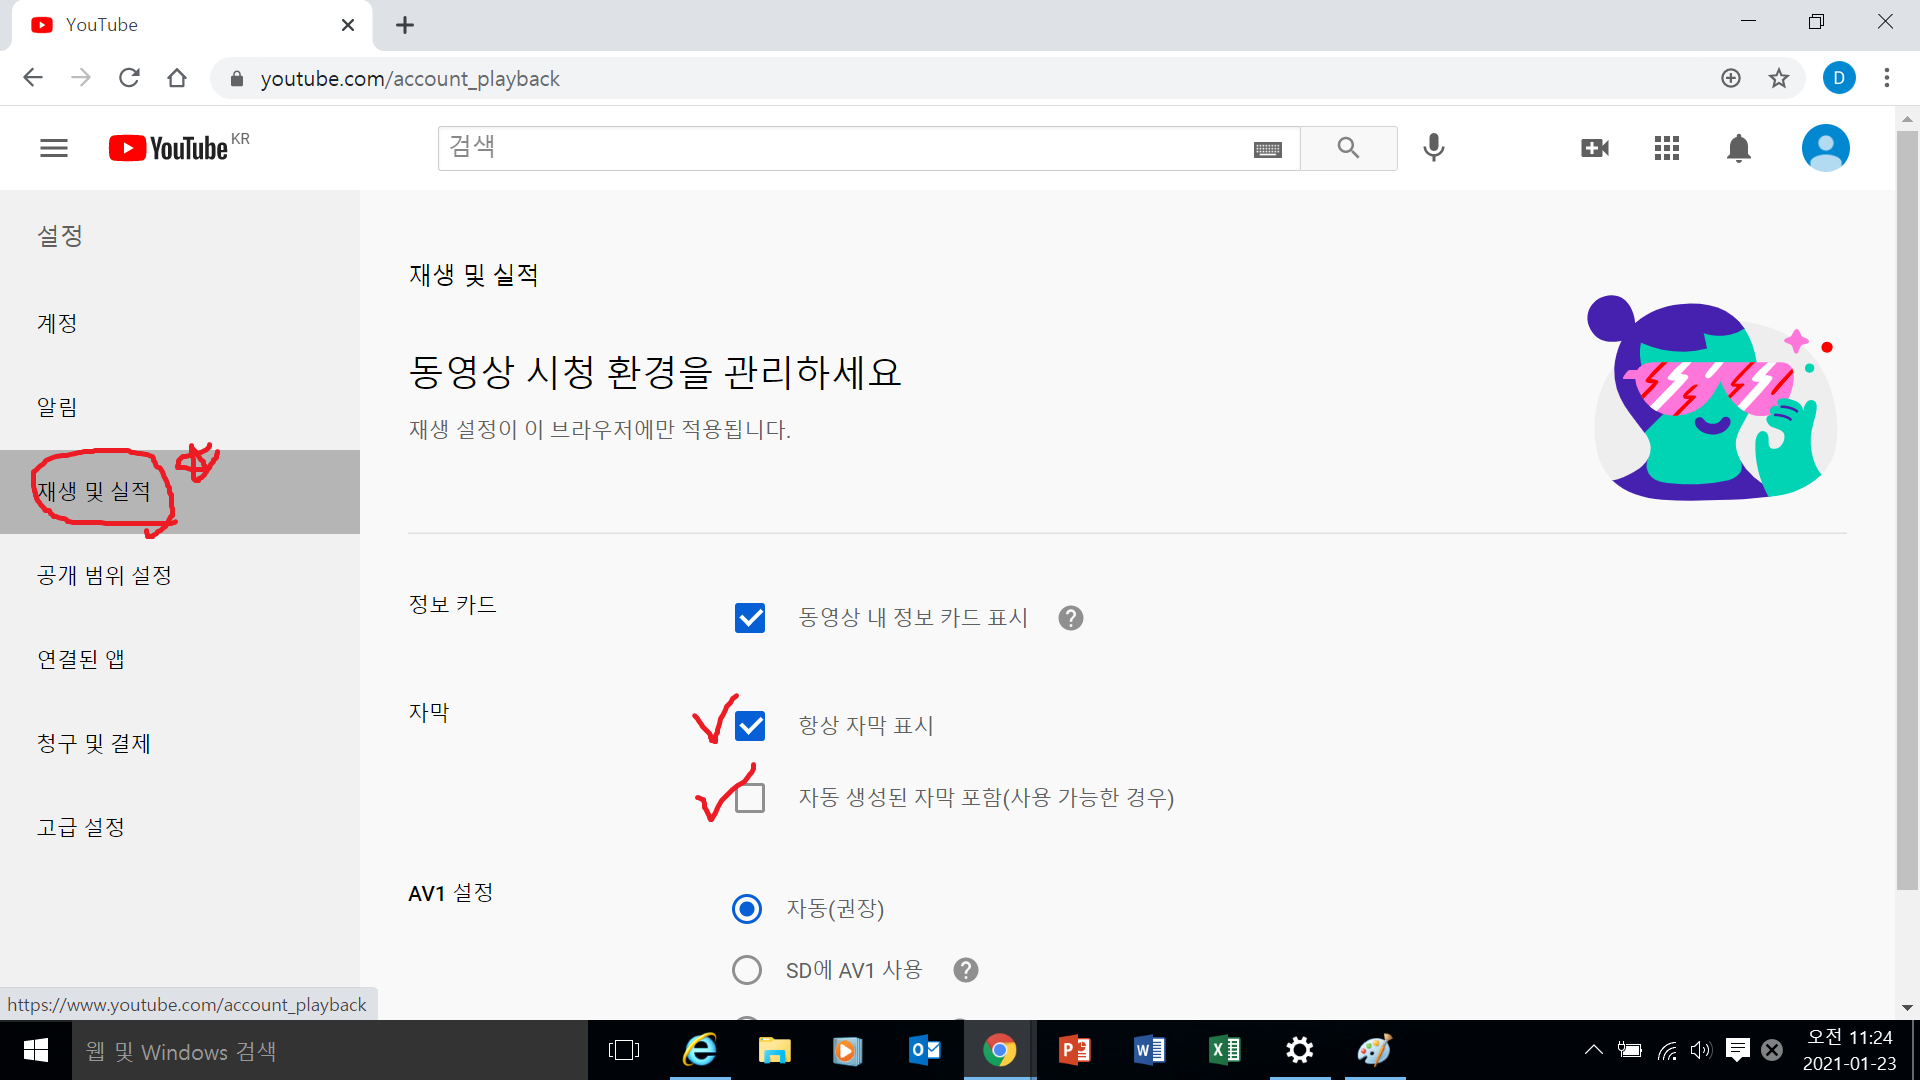
Task: Open the on-screen keyboard in search box
Action: pyautogui.click(x=1267, y=149)
